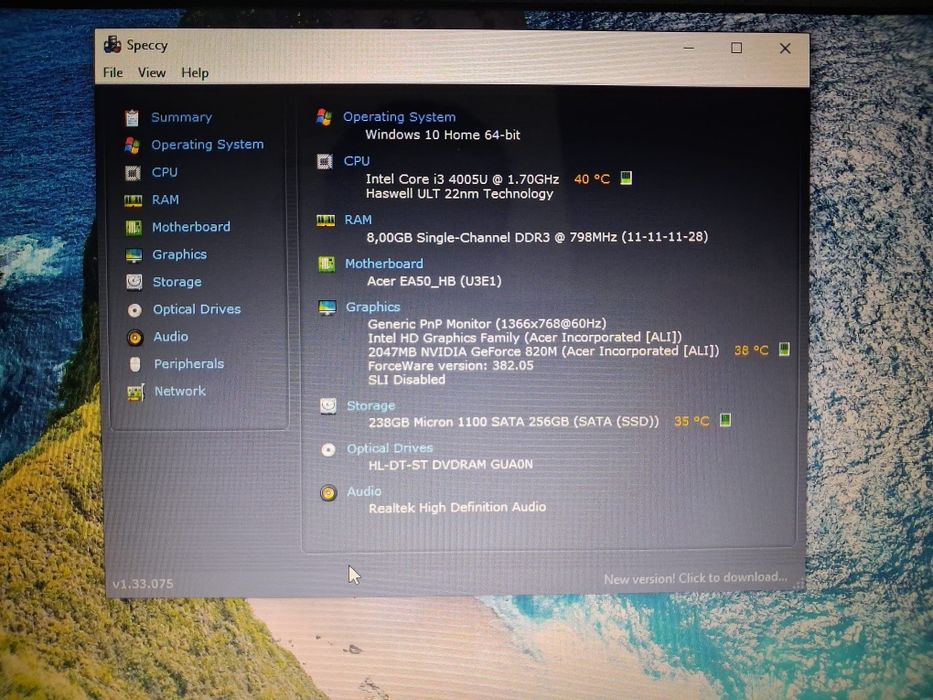
Task: Open the File menu
Action: (112, 73)
